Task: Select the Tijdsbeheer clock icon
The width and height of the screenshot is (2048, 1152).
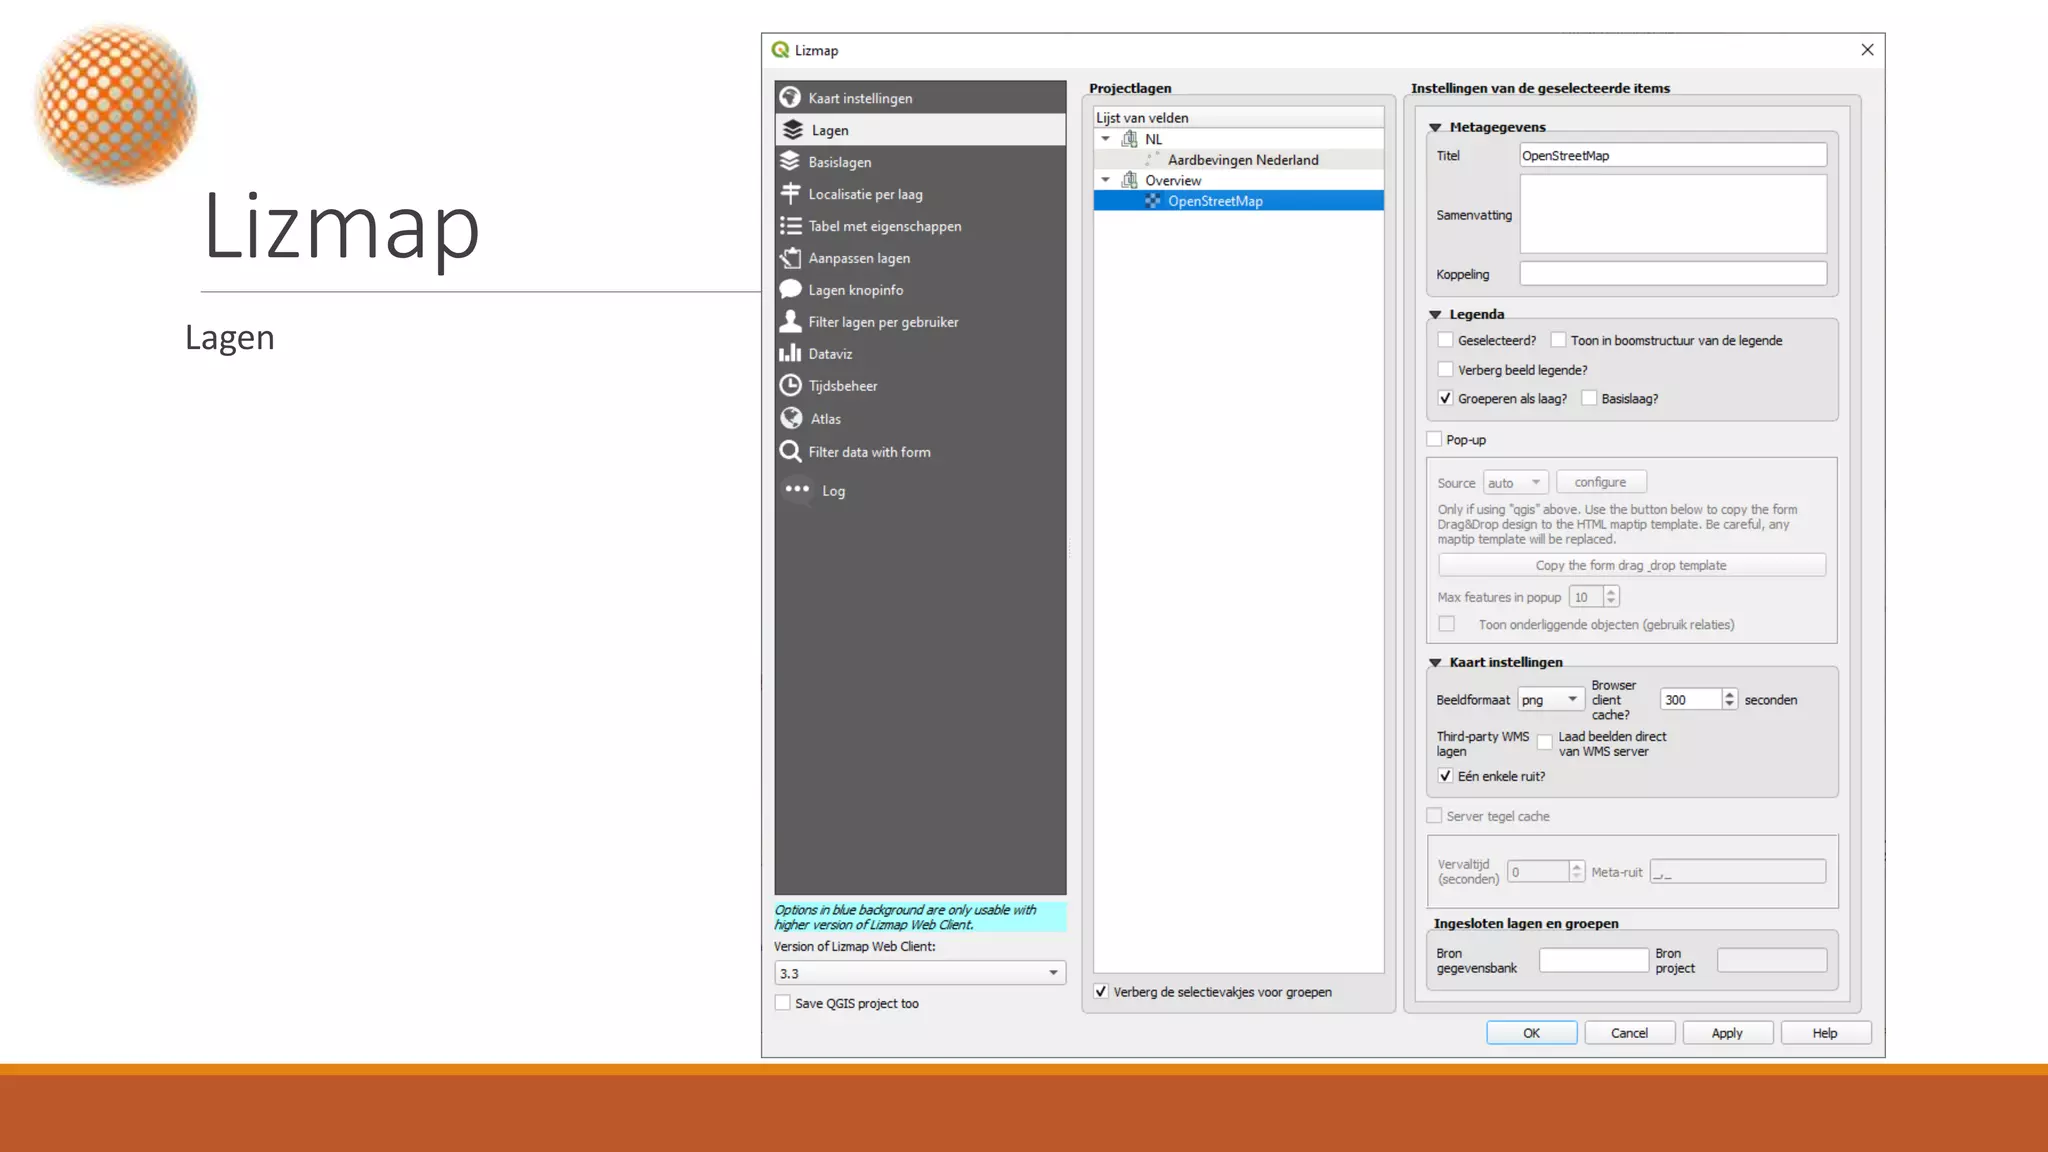Action: [x=790, y=385]
